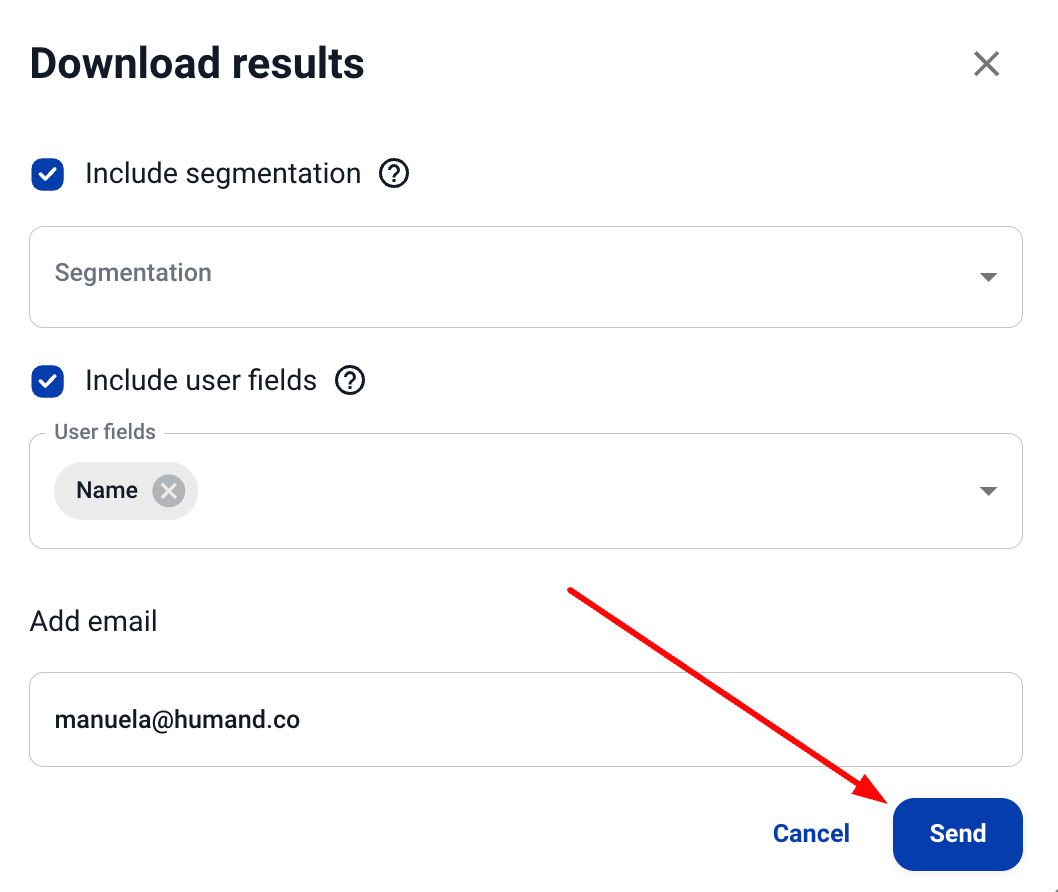Remove the Name chip from User fields

pyautogui.click(x=169, y=491)
